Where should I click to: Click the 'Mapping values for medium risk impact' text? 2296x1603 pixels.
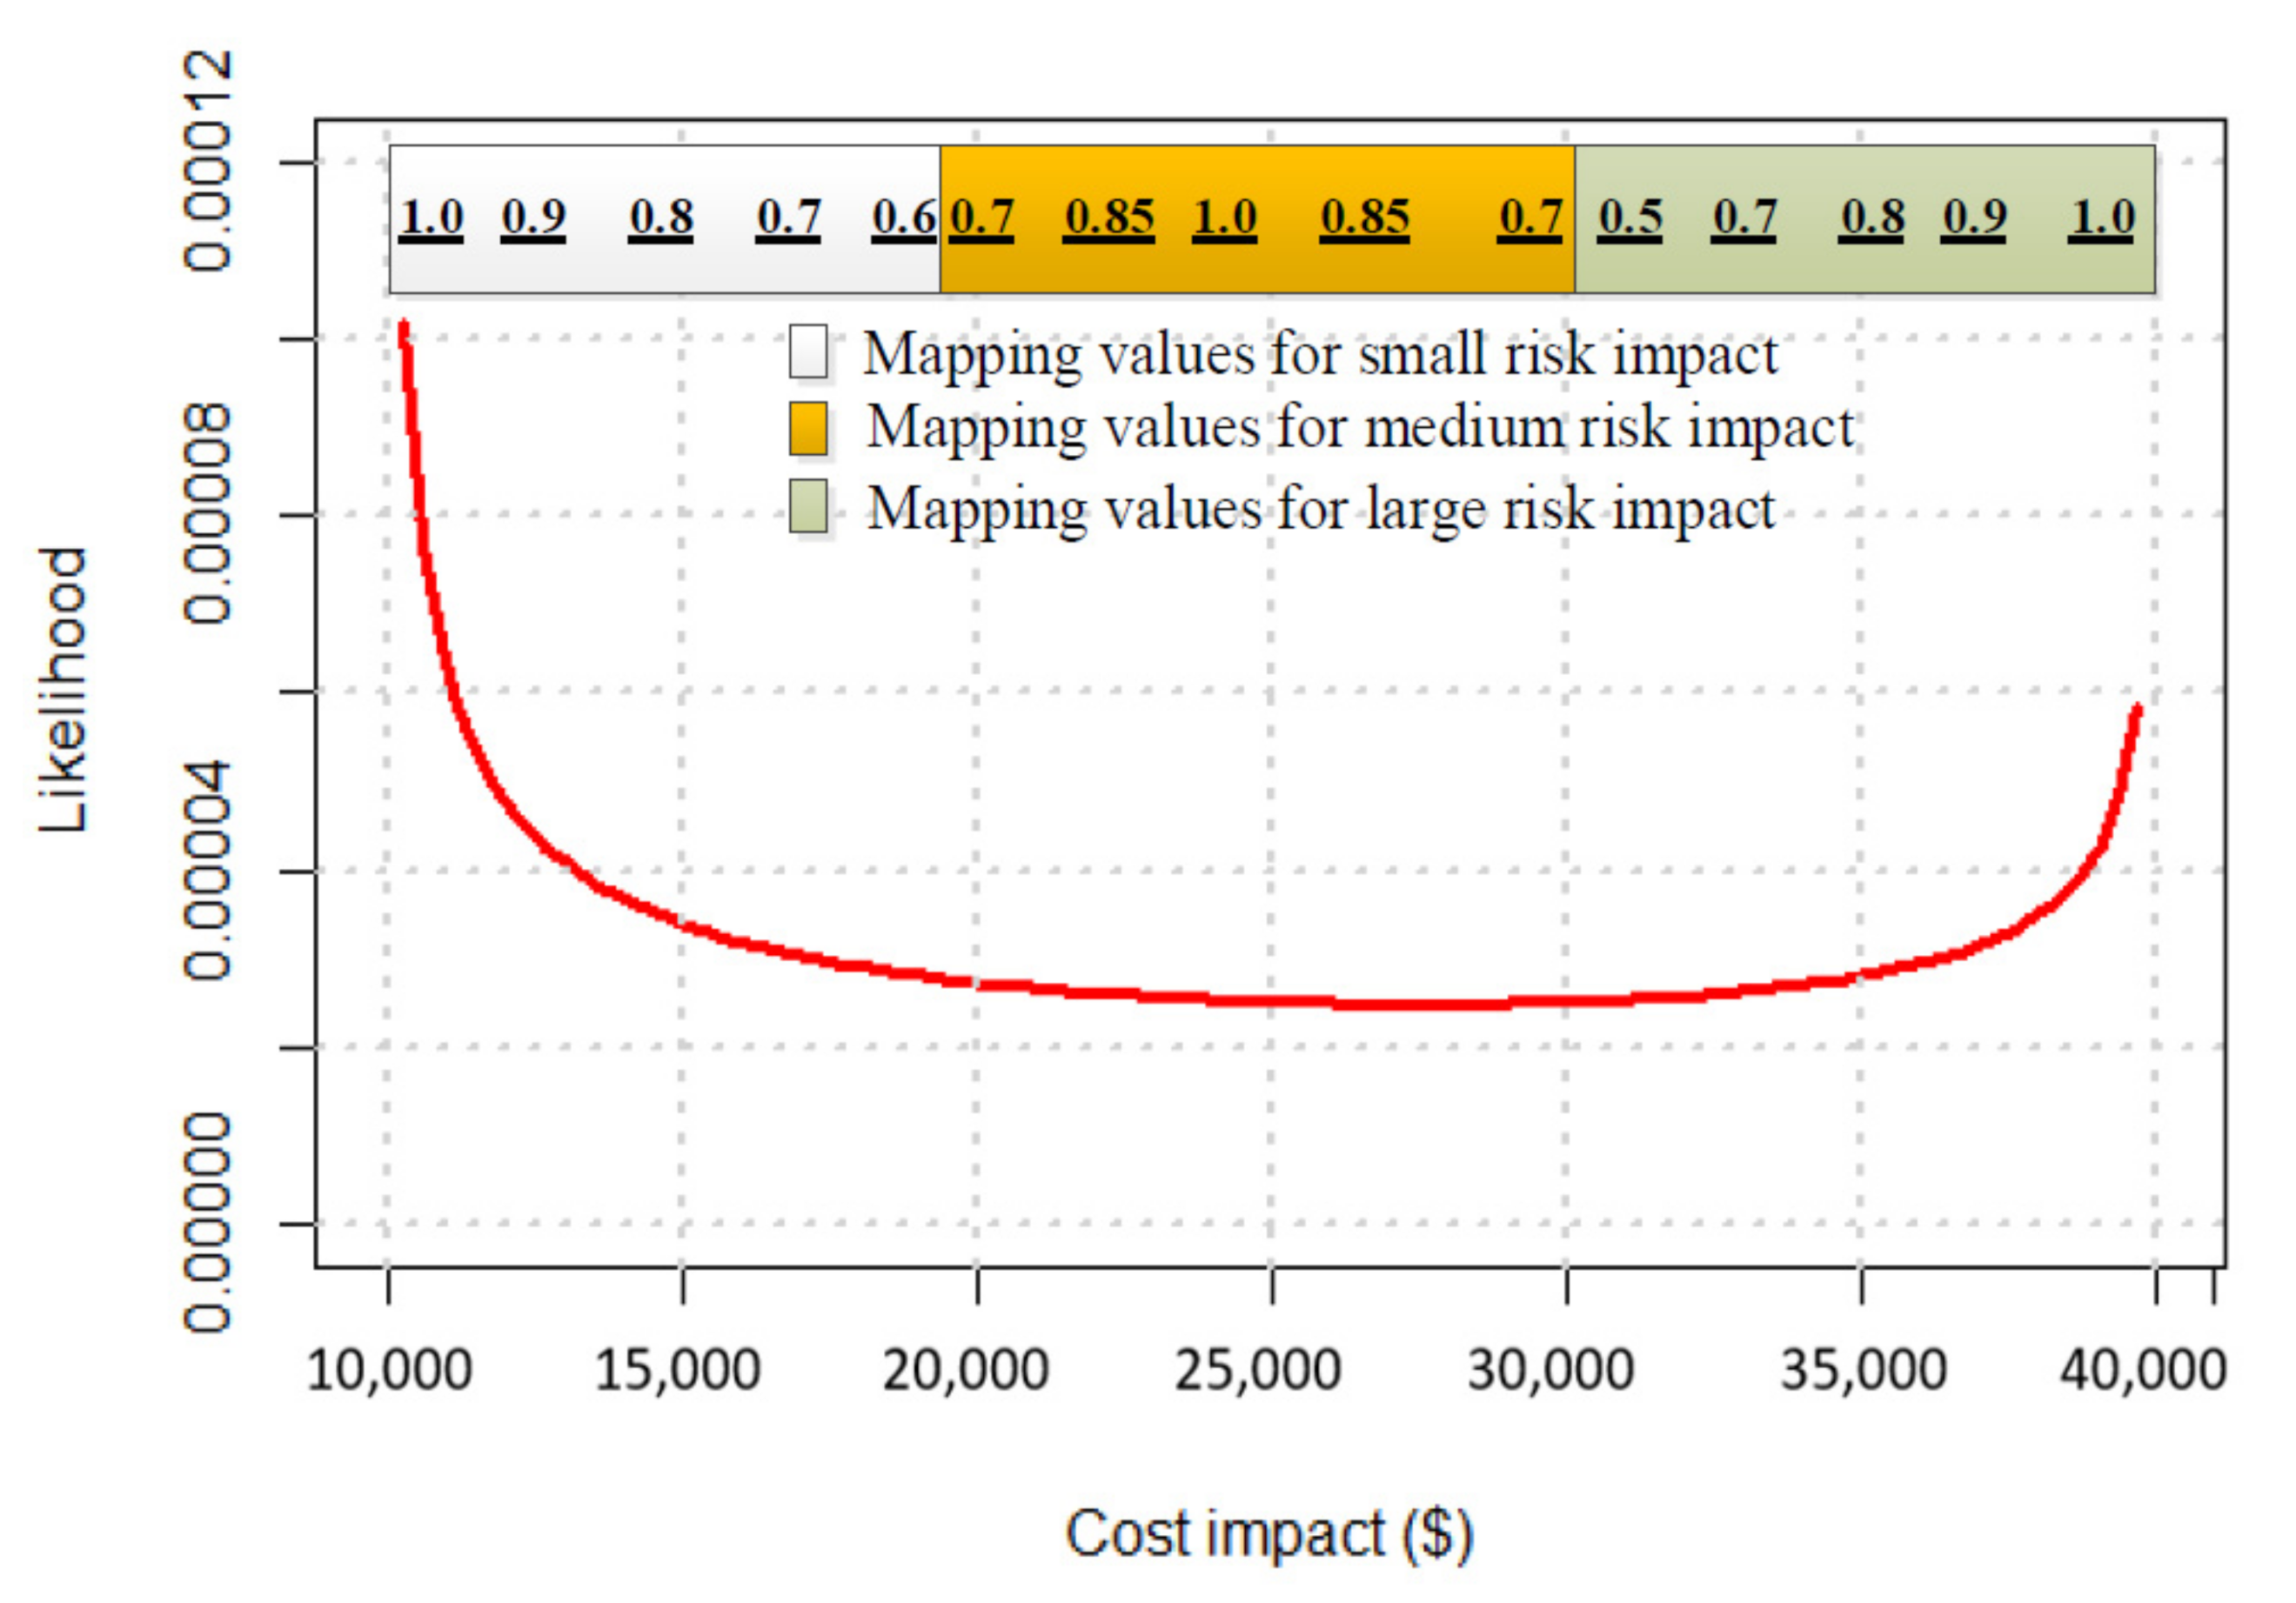pyautogui.click(x=1360, y=428)
